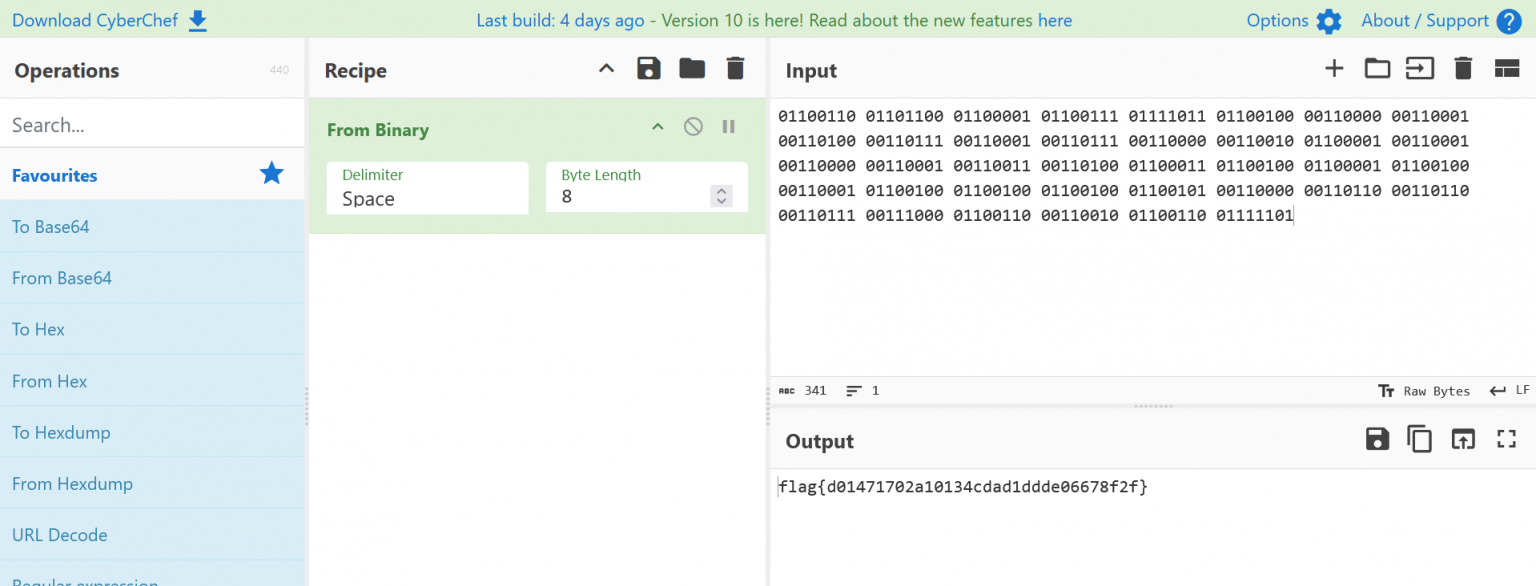Collapse the Recipe panel with chevron
Screen dimensions: 1536x586
point(606,68)
